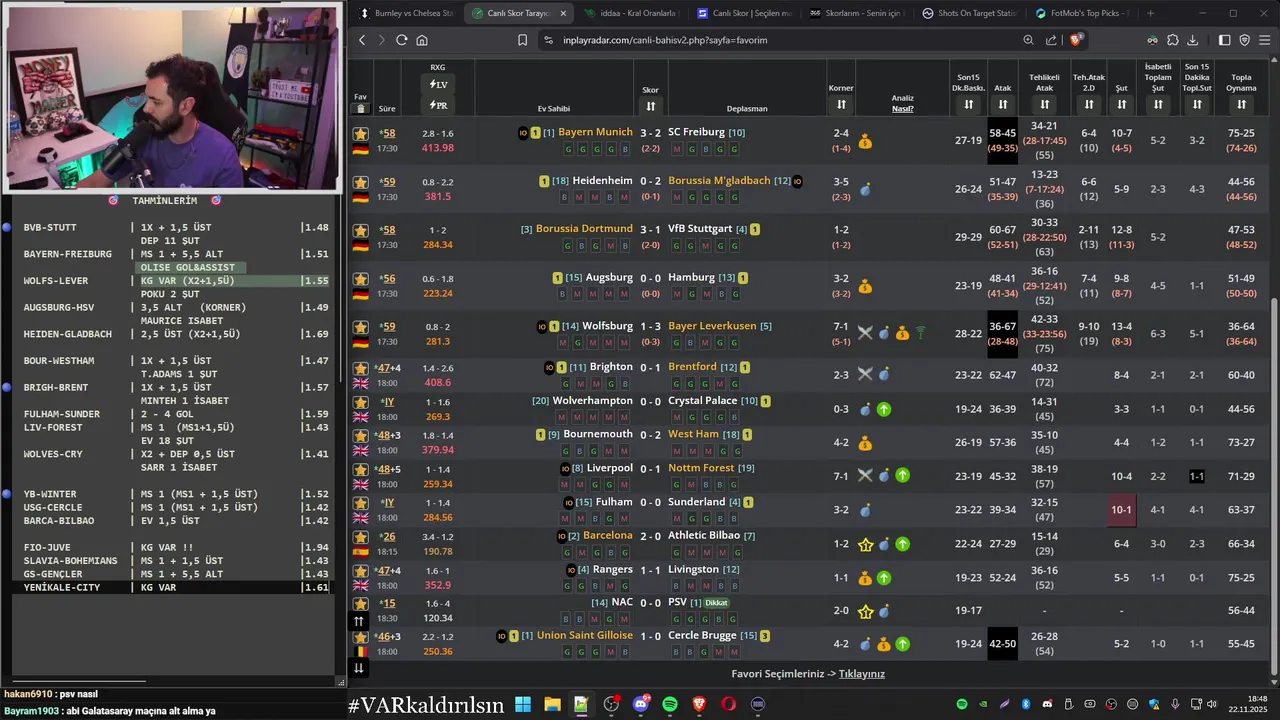Open the Brave Shields lion icon

[1076, 40]
